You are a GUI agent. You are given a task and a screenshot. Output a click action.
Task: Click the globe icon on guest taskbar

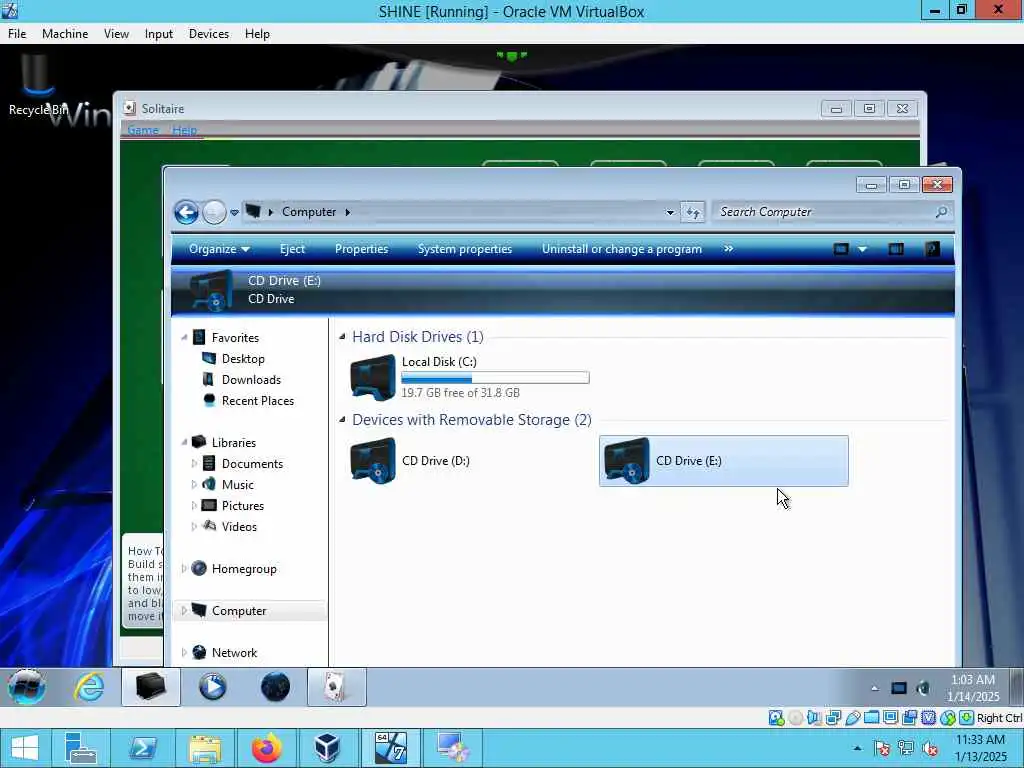[275, 687]
